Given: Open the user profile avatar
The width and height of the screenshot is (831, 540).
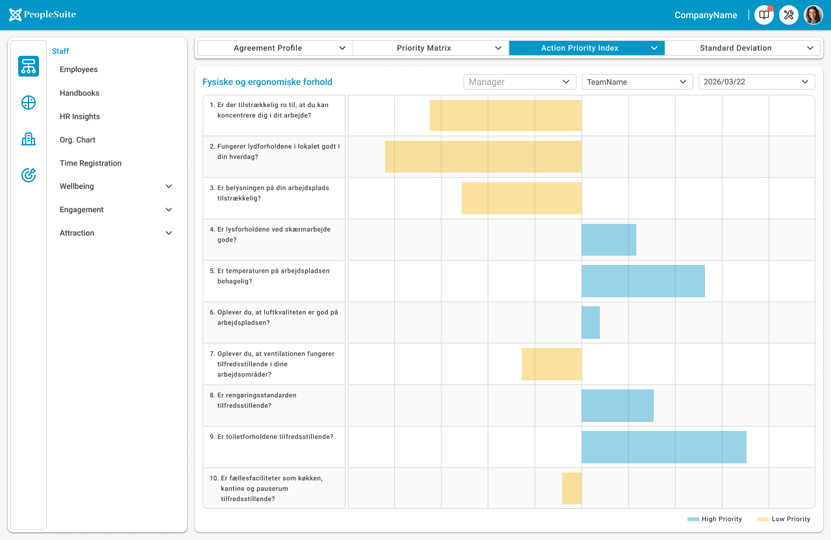Looking at the screenshot, I should click(814, 15).
